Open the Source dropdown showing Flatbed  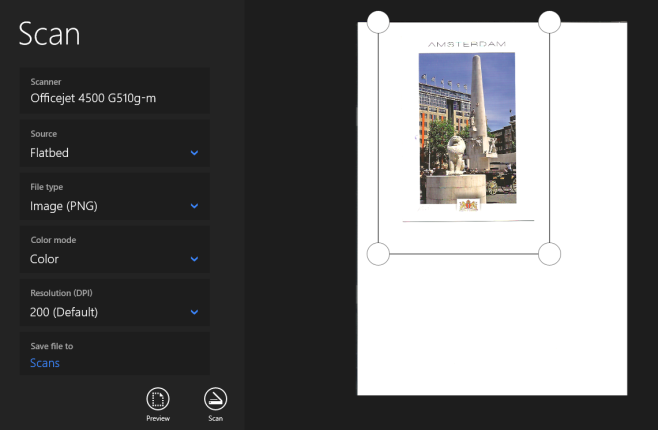point(114,144)
